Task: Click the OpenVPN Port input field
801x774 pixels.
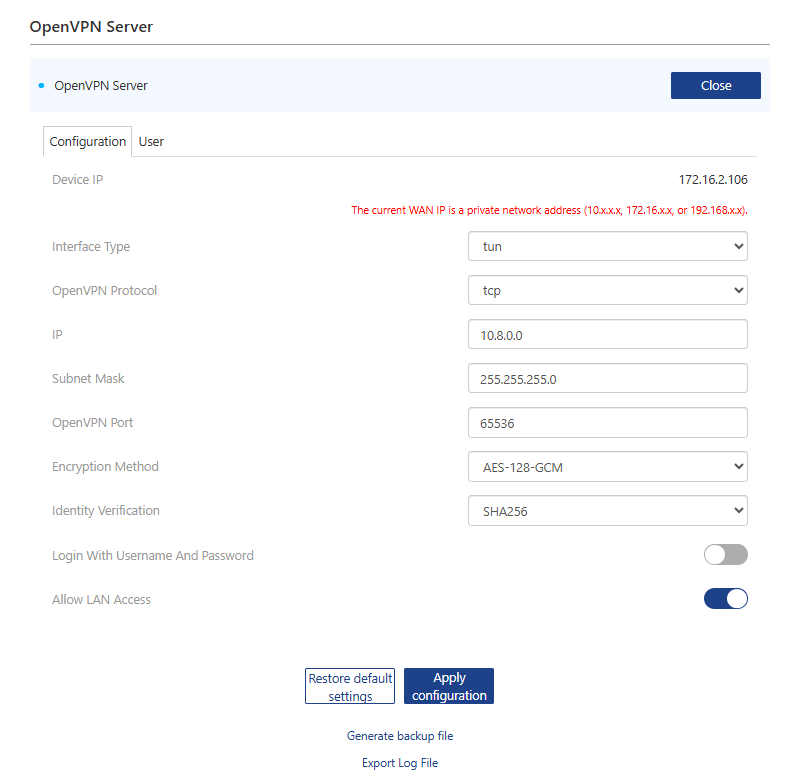Action: click(x=607, y=422)
